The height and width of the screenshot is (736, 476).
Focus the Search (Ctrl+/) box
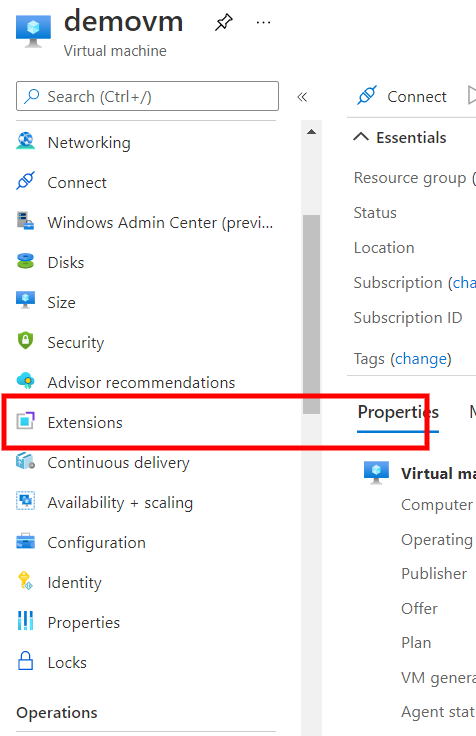click(147, 96)
